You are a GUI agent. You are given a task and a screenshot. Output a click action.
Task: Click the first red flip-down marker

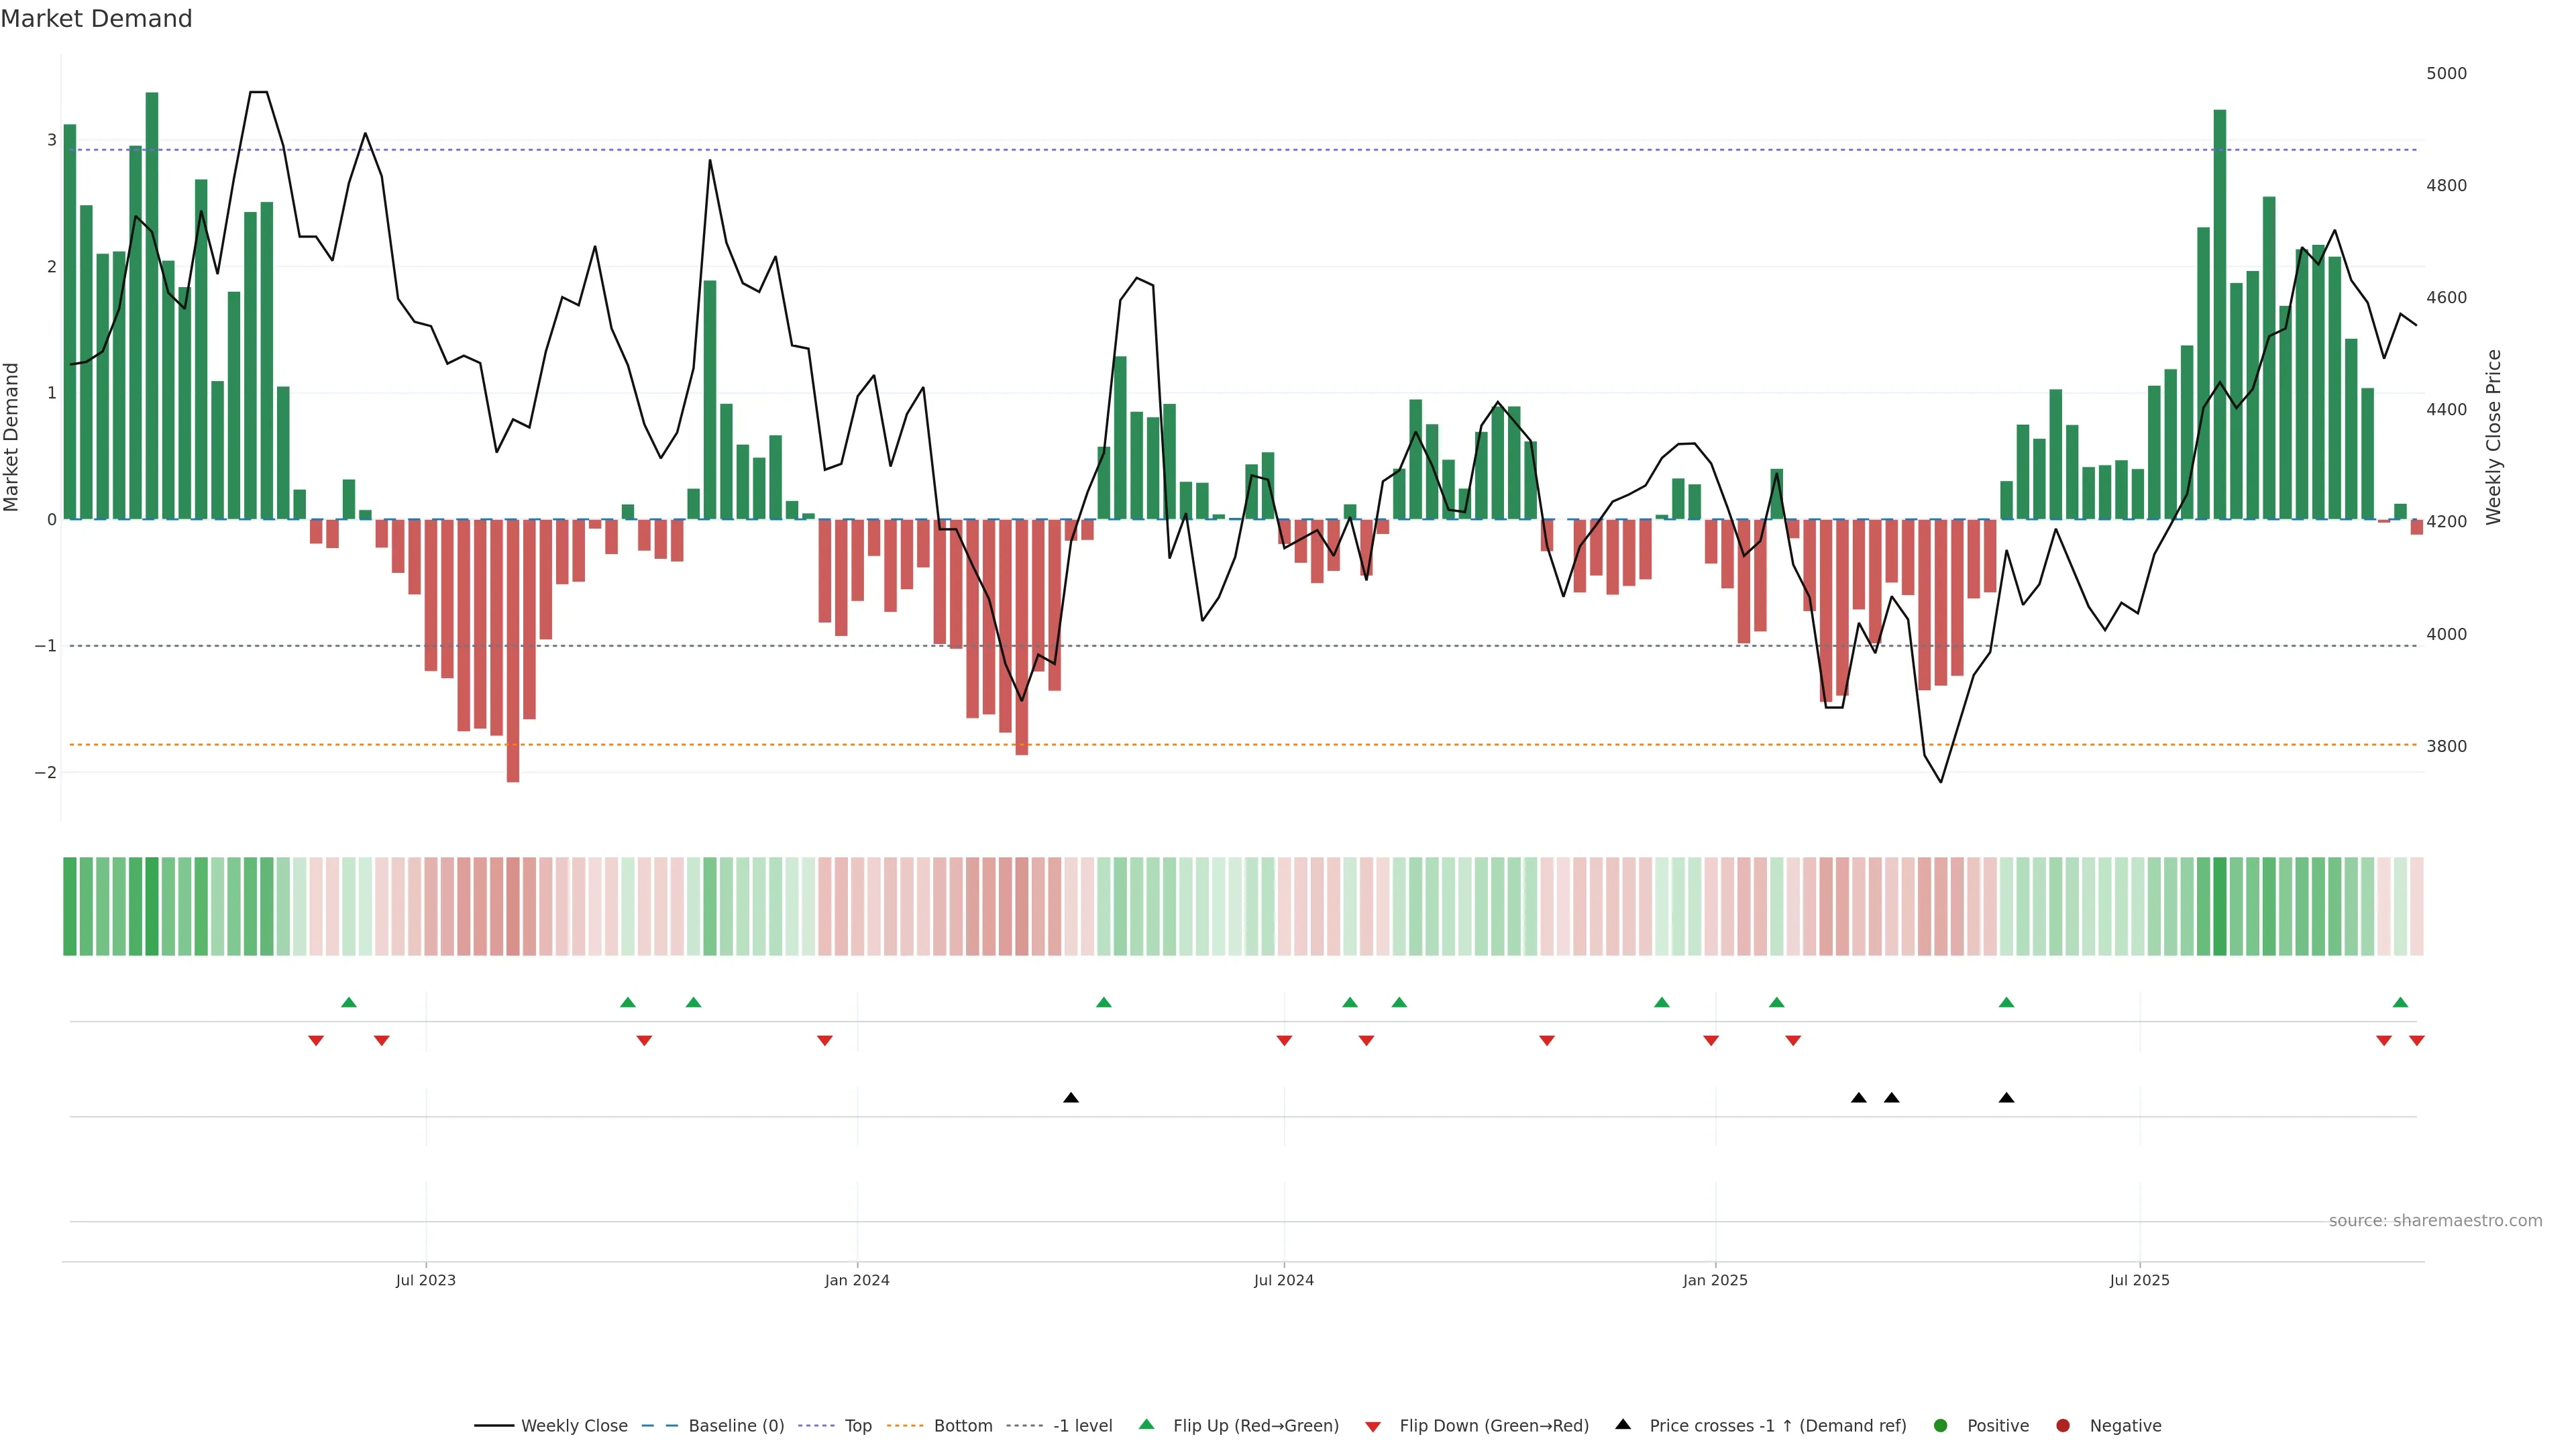pos(316,1041)
